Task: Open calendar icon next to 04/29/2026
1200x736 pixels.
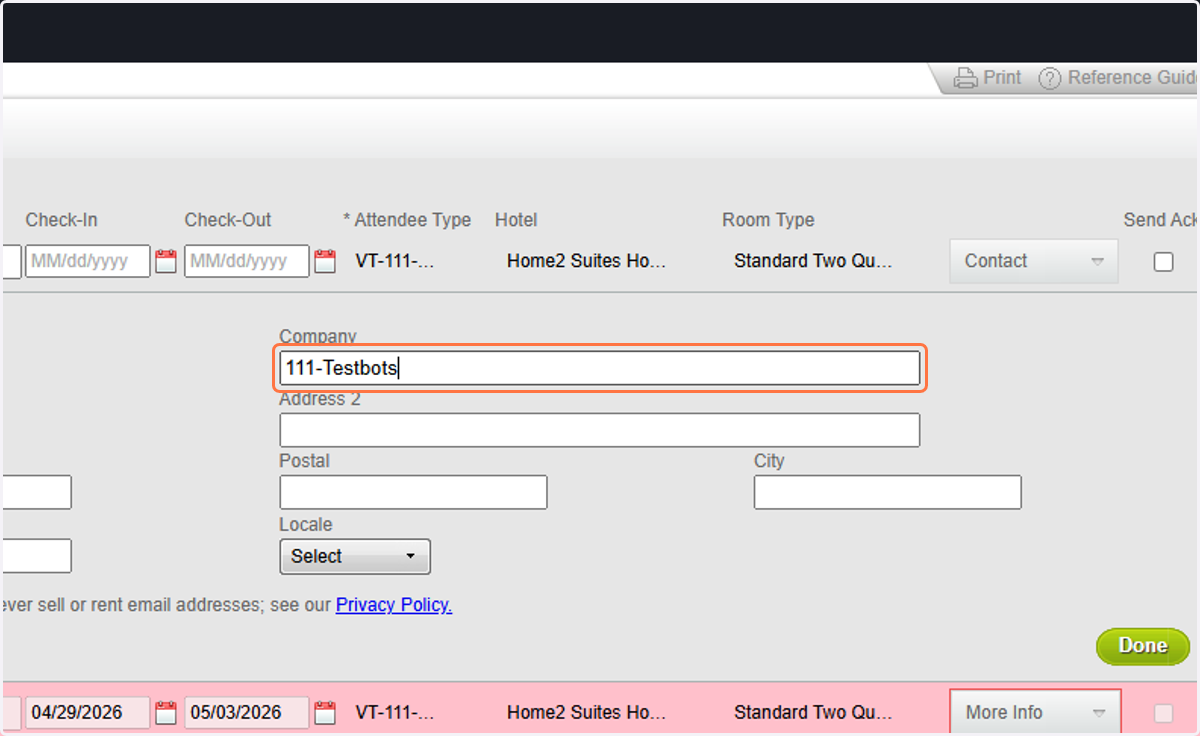Action: 166,713
